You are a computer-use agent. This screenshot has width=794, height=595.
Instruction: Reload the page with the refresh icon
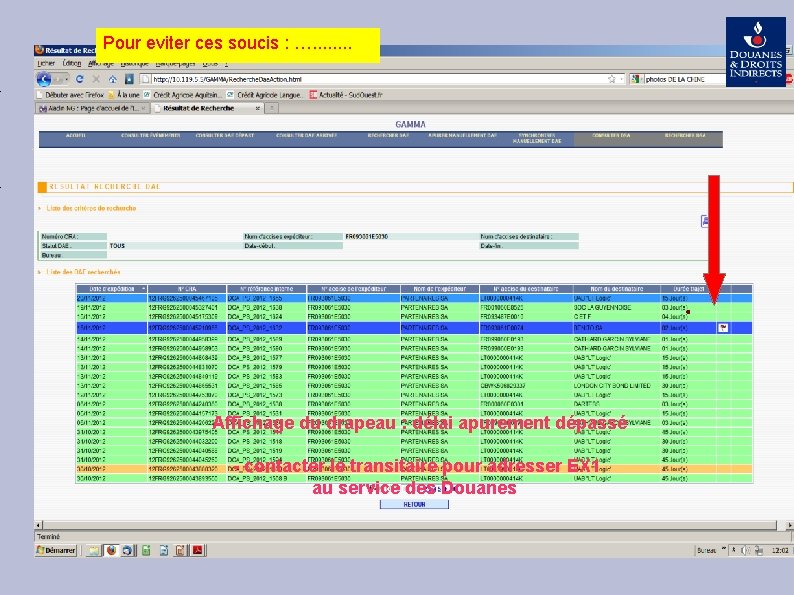coord(80,79)
